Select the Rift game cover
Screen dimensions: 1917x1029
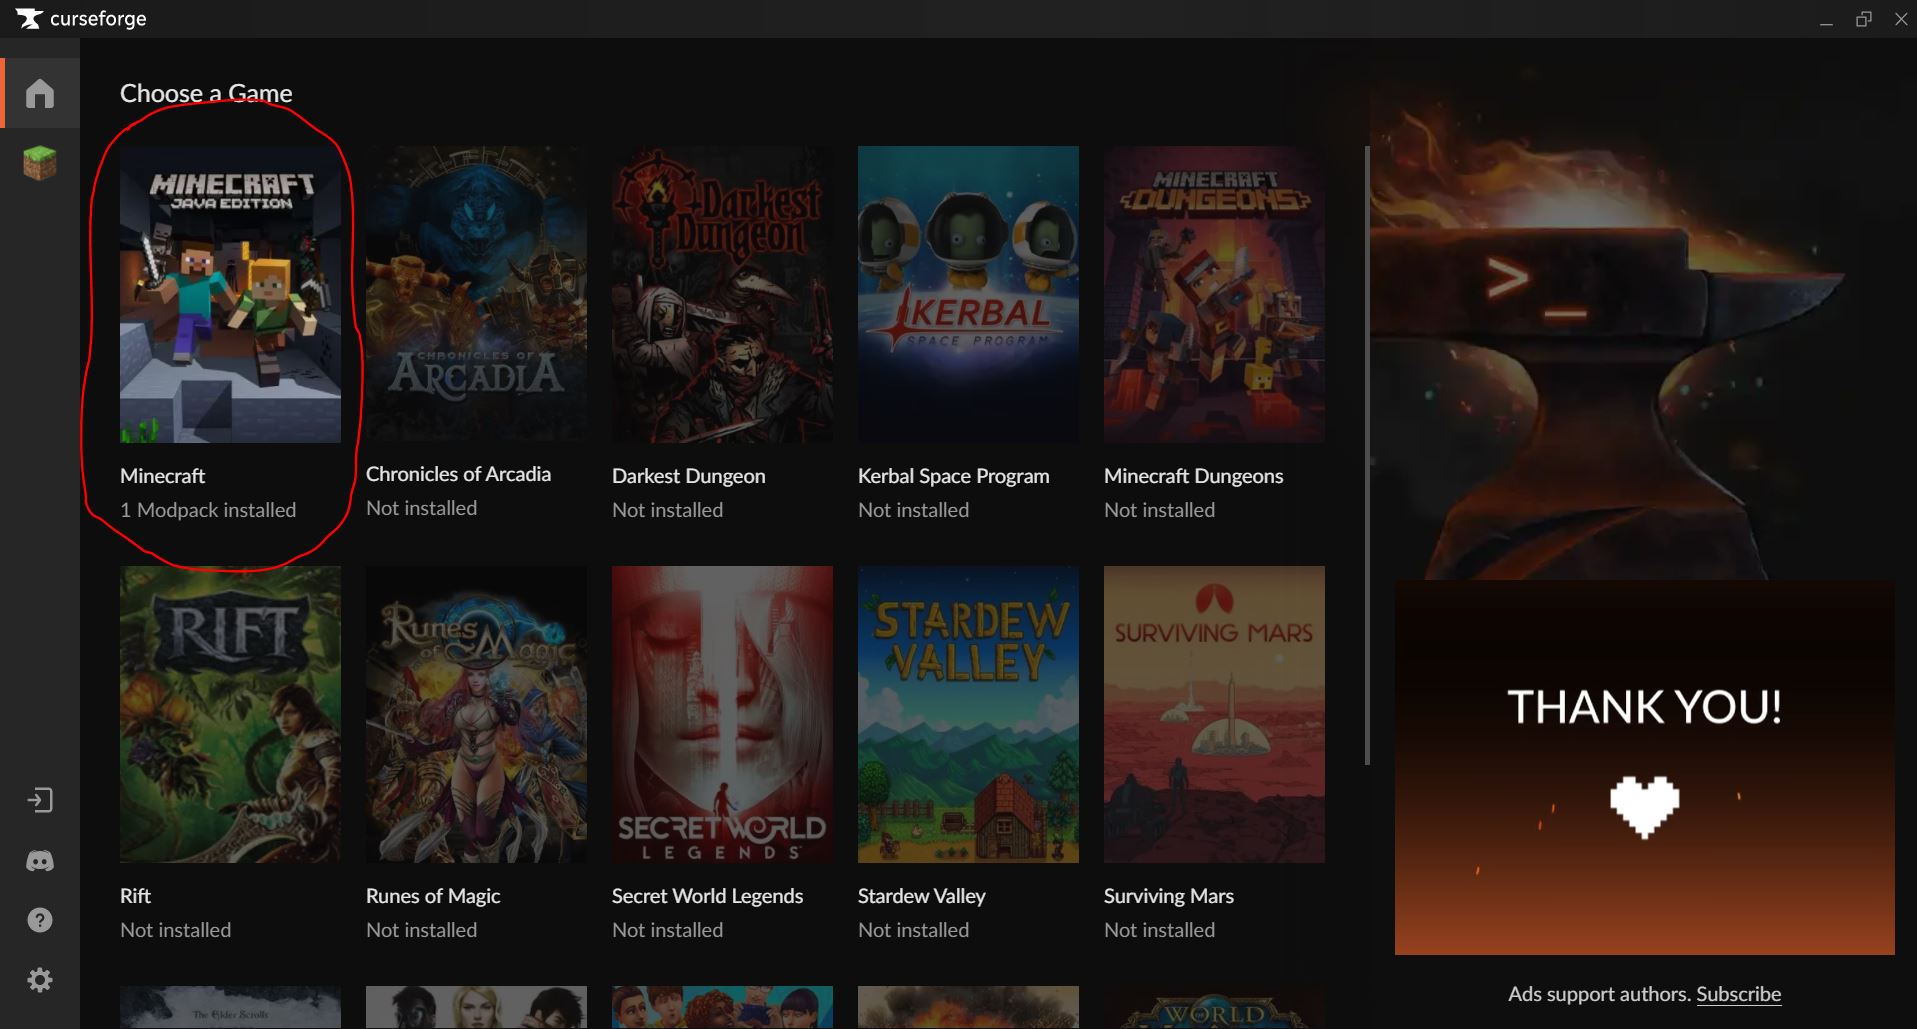[x=230, y=715]
